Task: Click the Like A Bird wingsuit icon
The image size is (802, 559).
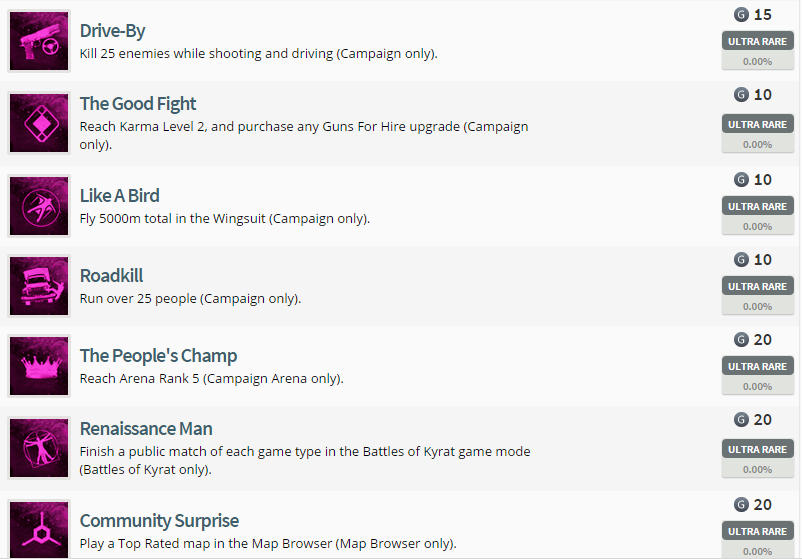Action: [39, 206]
